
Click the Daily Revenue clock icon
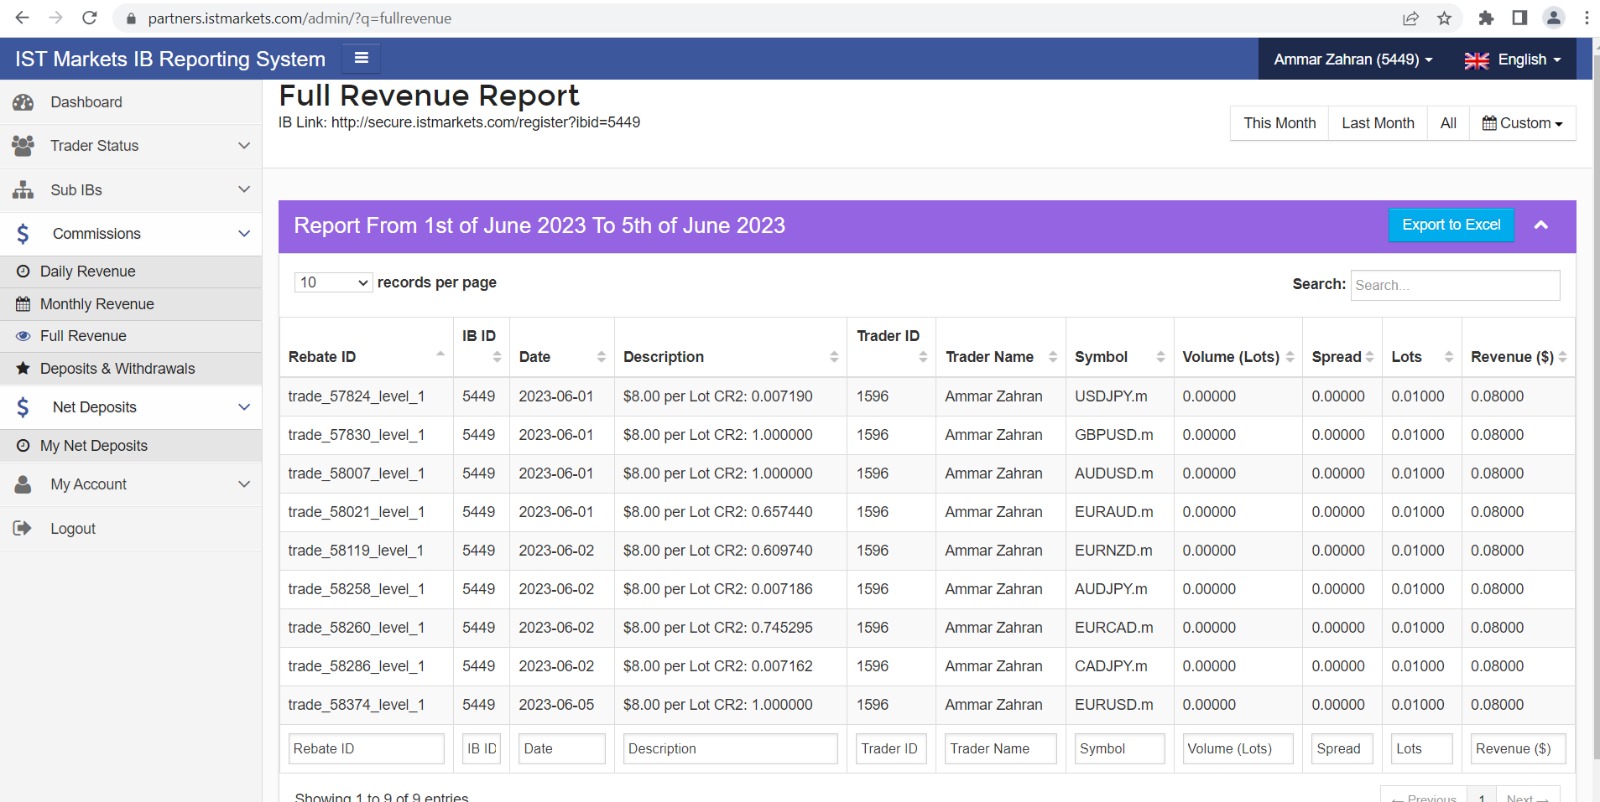(x=23, y=271)
